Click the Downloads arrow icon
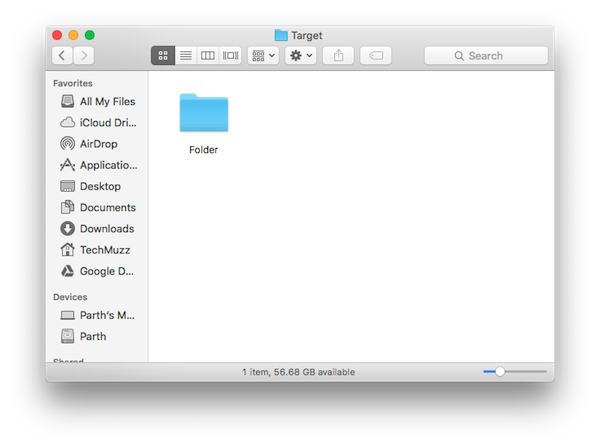The width and height of the screenshot is (600, 447). pos(67,228)
